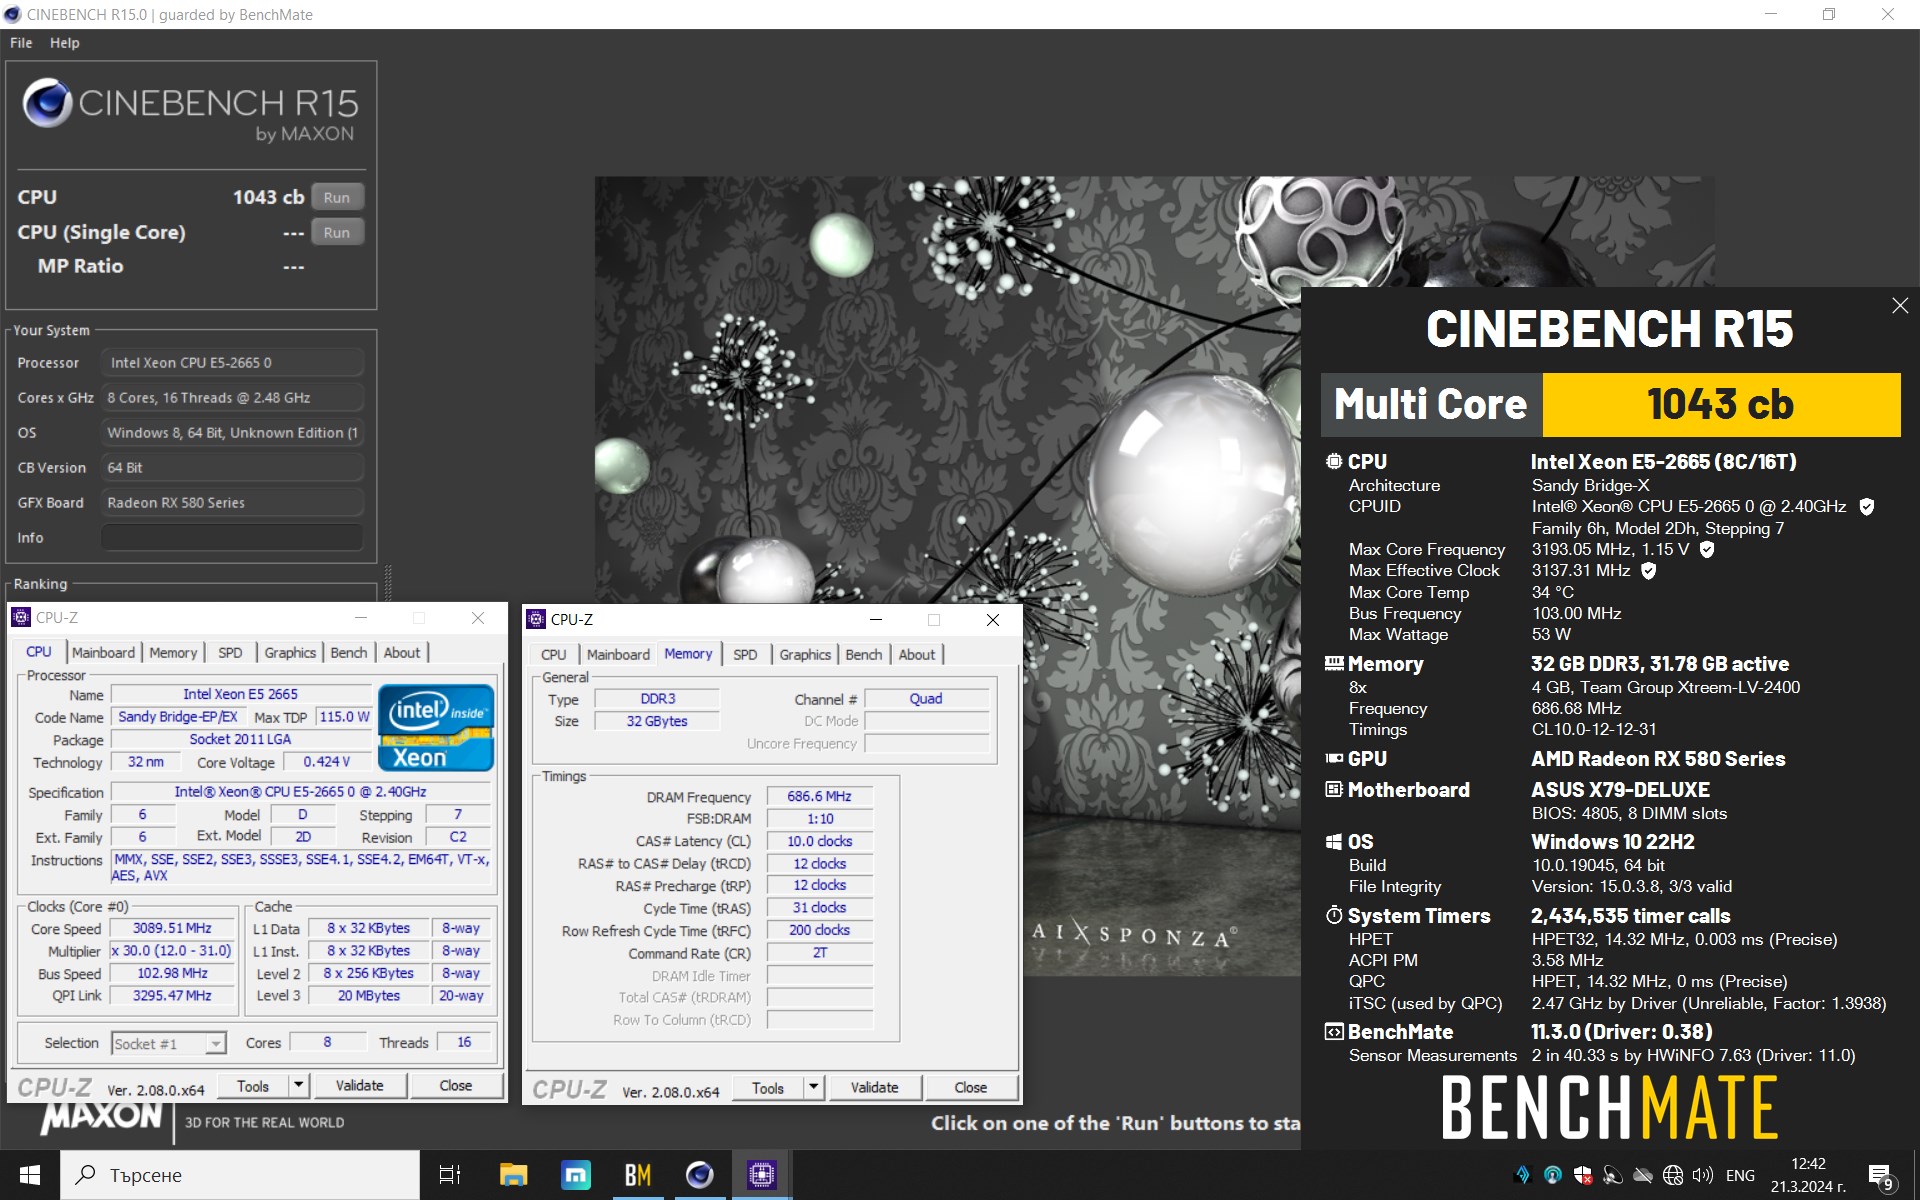Open SPD tab in Memory CPU-Z window
This screenshot has height=1200, width=1920.
coord(745,654)
